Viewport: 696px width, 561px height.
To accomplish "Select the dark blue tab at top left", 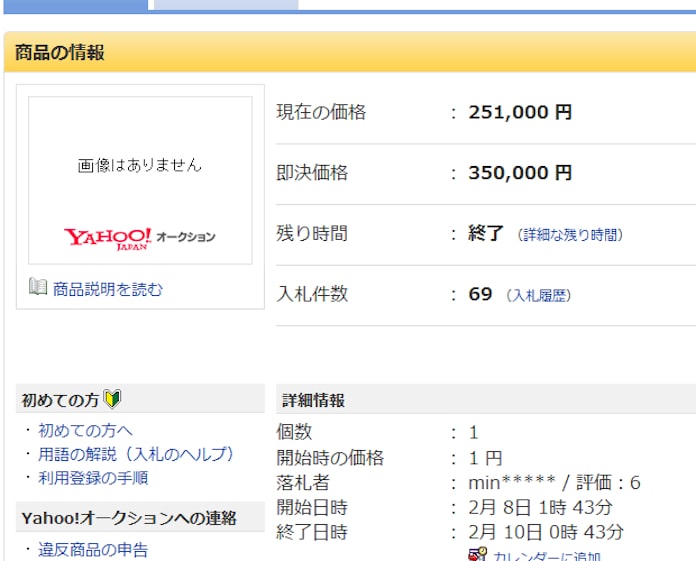I will click(73, 4).
